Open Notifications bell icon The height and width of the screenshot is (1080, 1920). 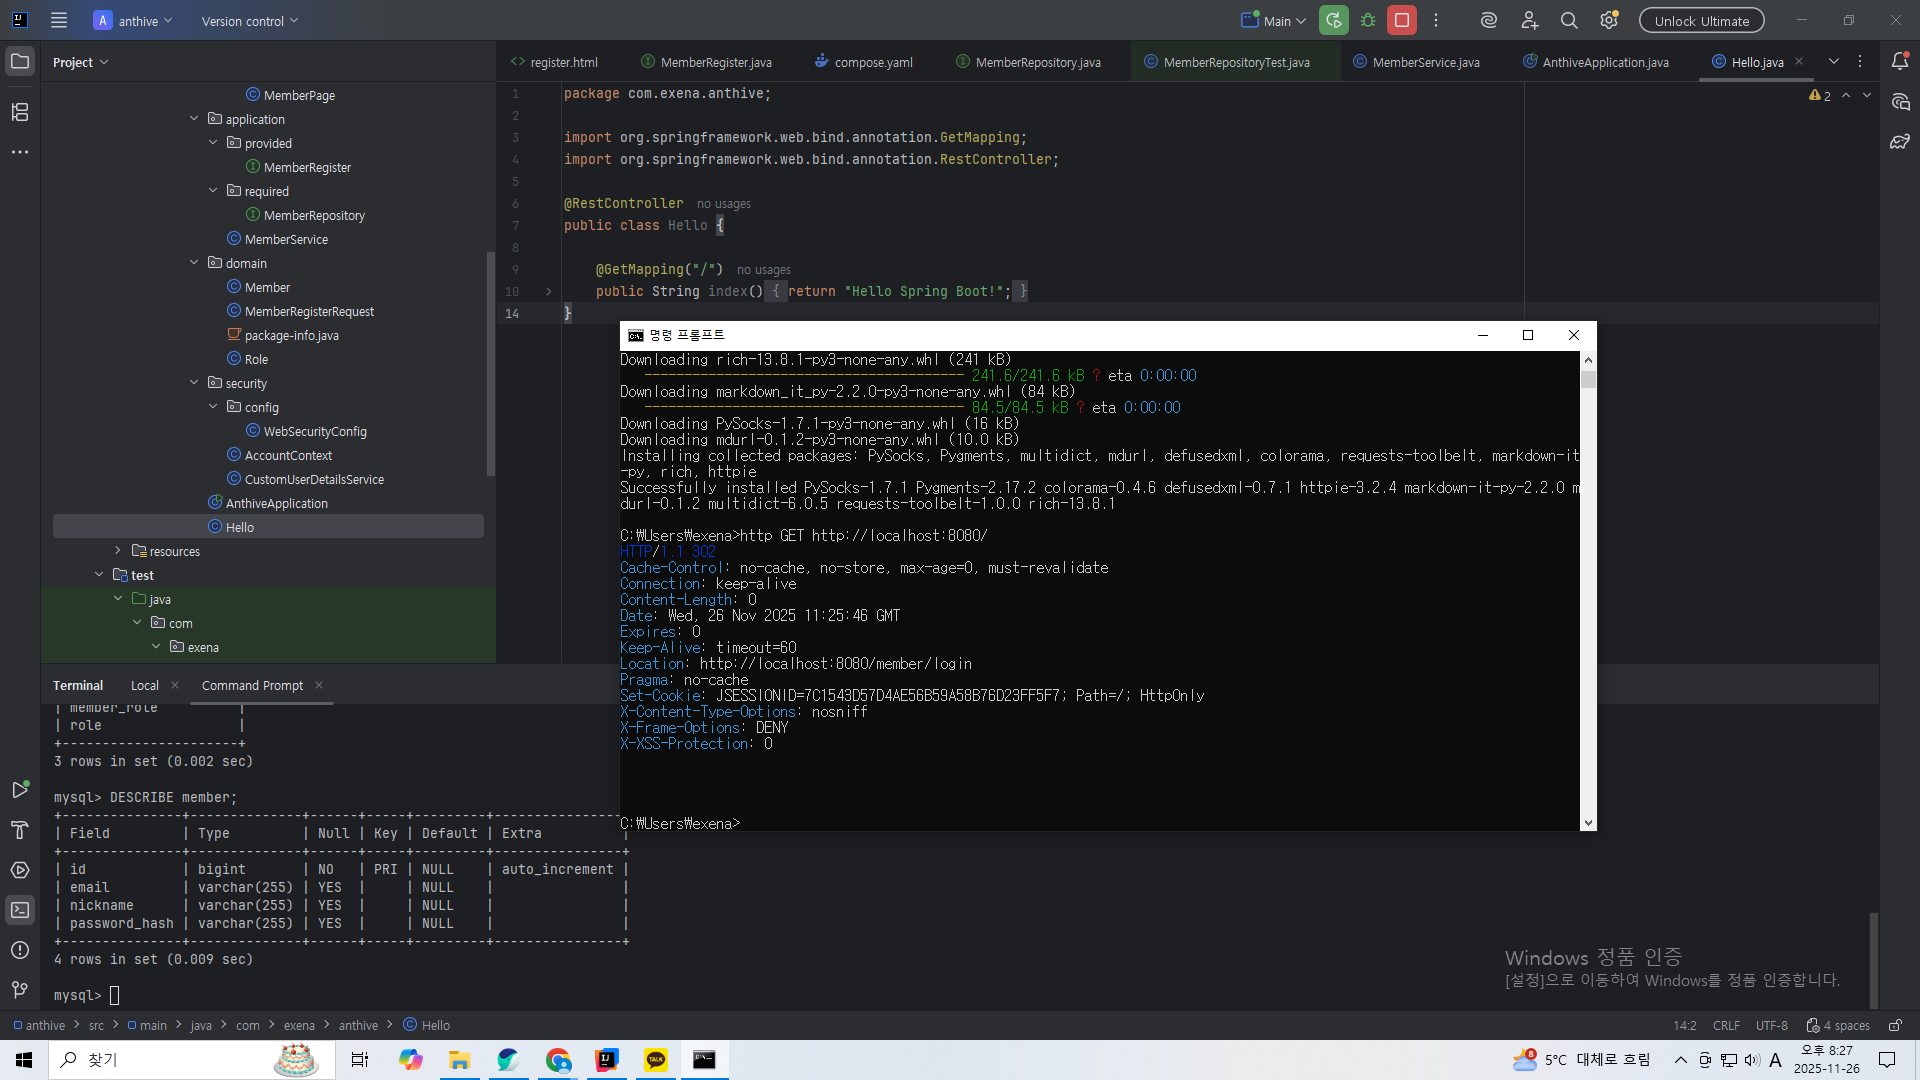(1900, 62)
